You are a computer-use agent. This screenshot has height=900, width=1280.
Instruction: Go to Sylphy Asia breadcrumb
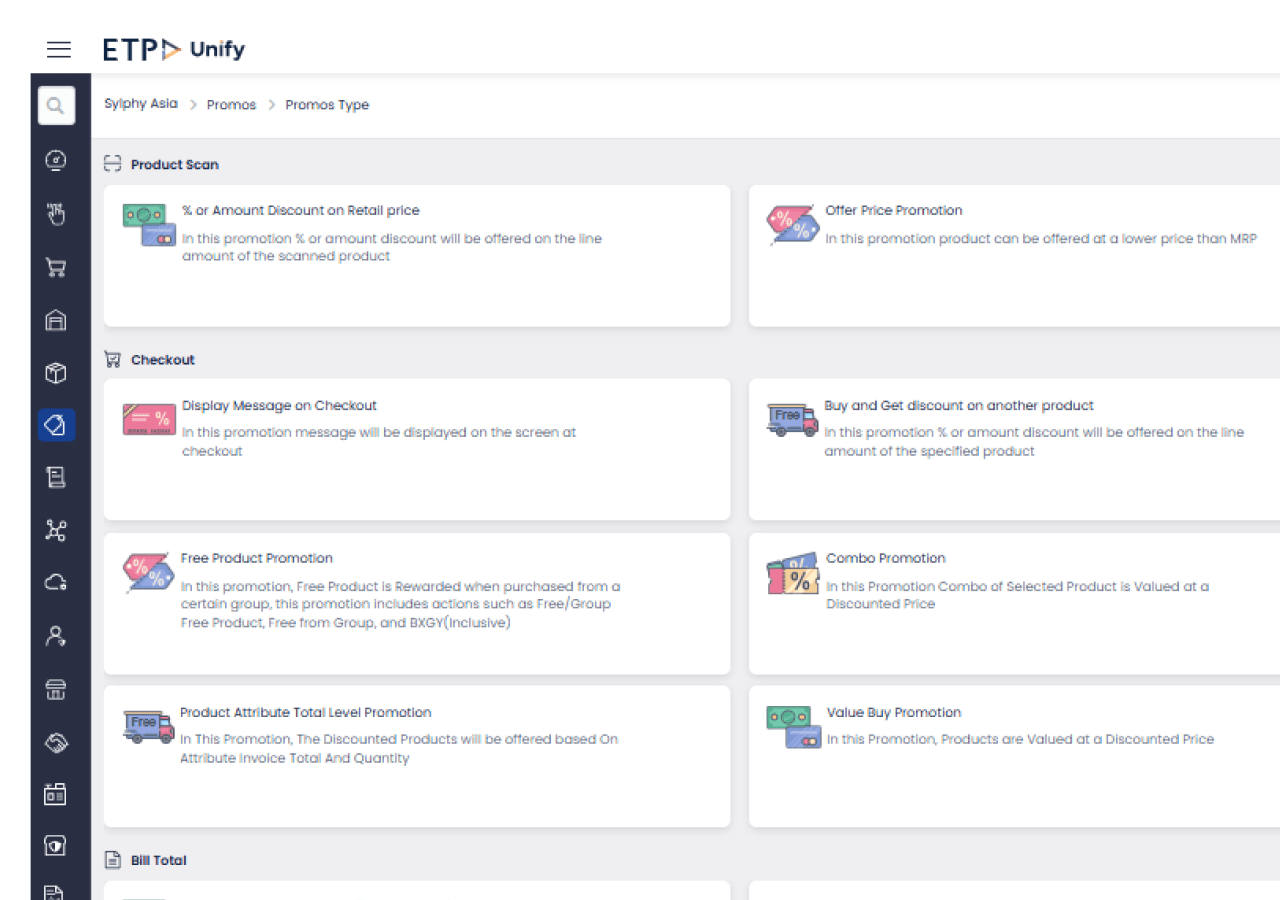(140, 104)
